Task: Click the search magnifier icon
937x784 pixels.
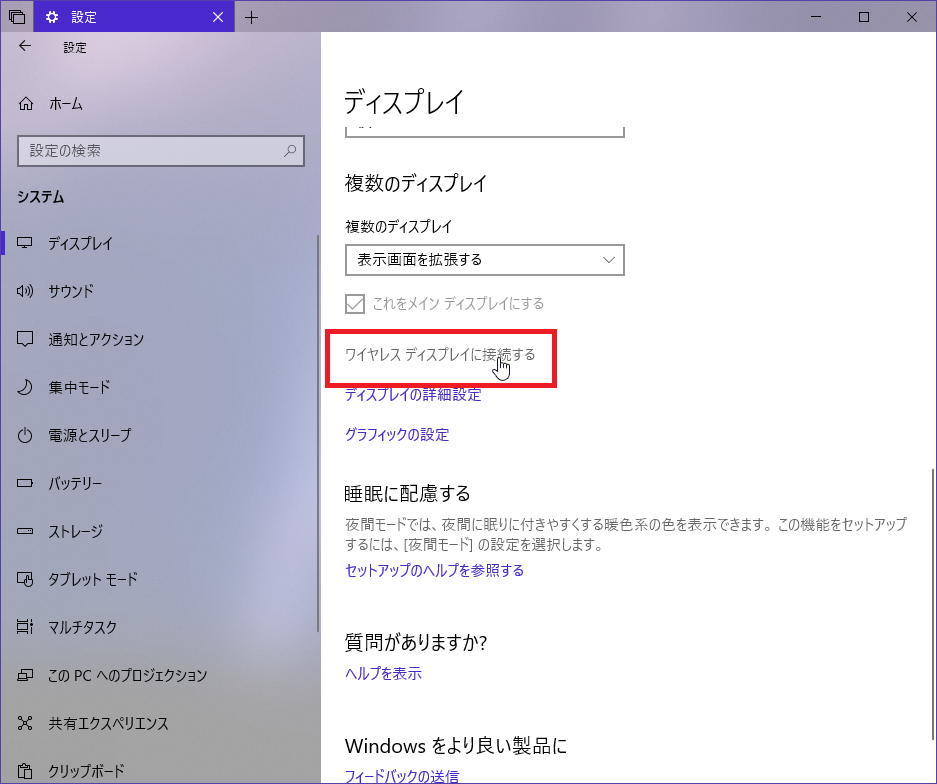Action: tap(290, 151)
